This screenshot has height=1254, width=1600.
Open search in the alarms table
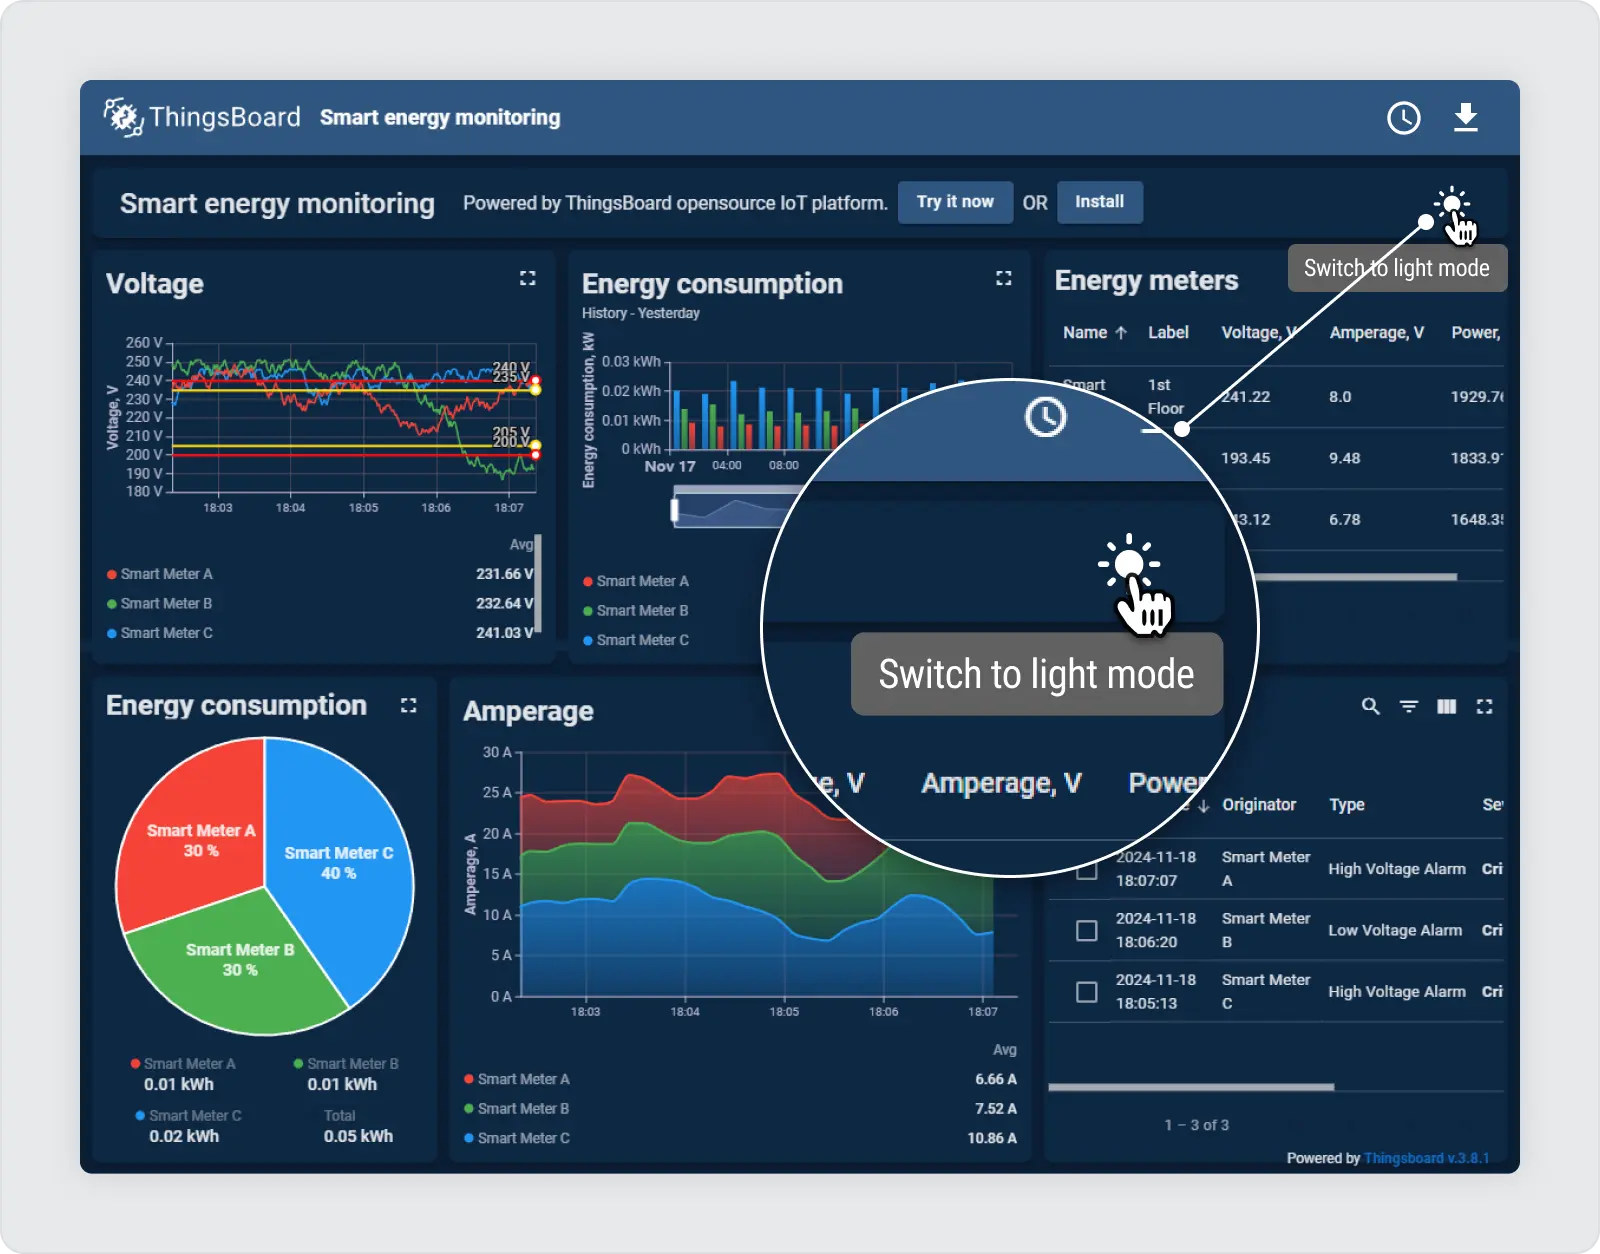click(1370, 706)
